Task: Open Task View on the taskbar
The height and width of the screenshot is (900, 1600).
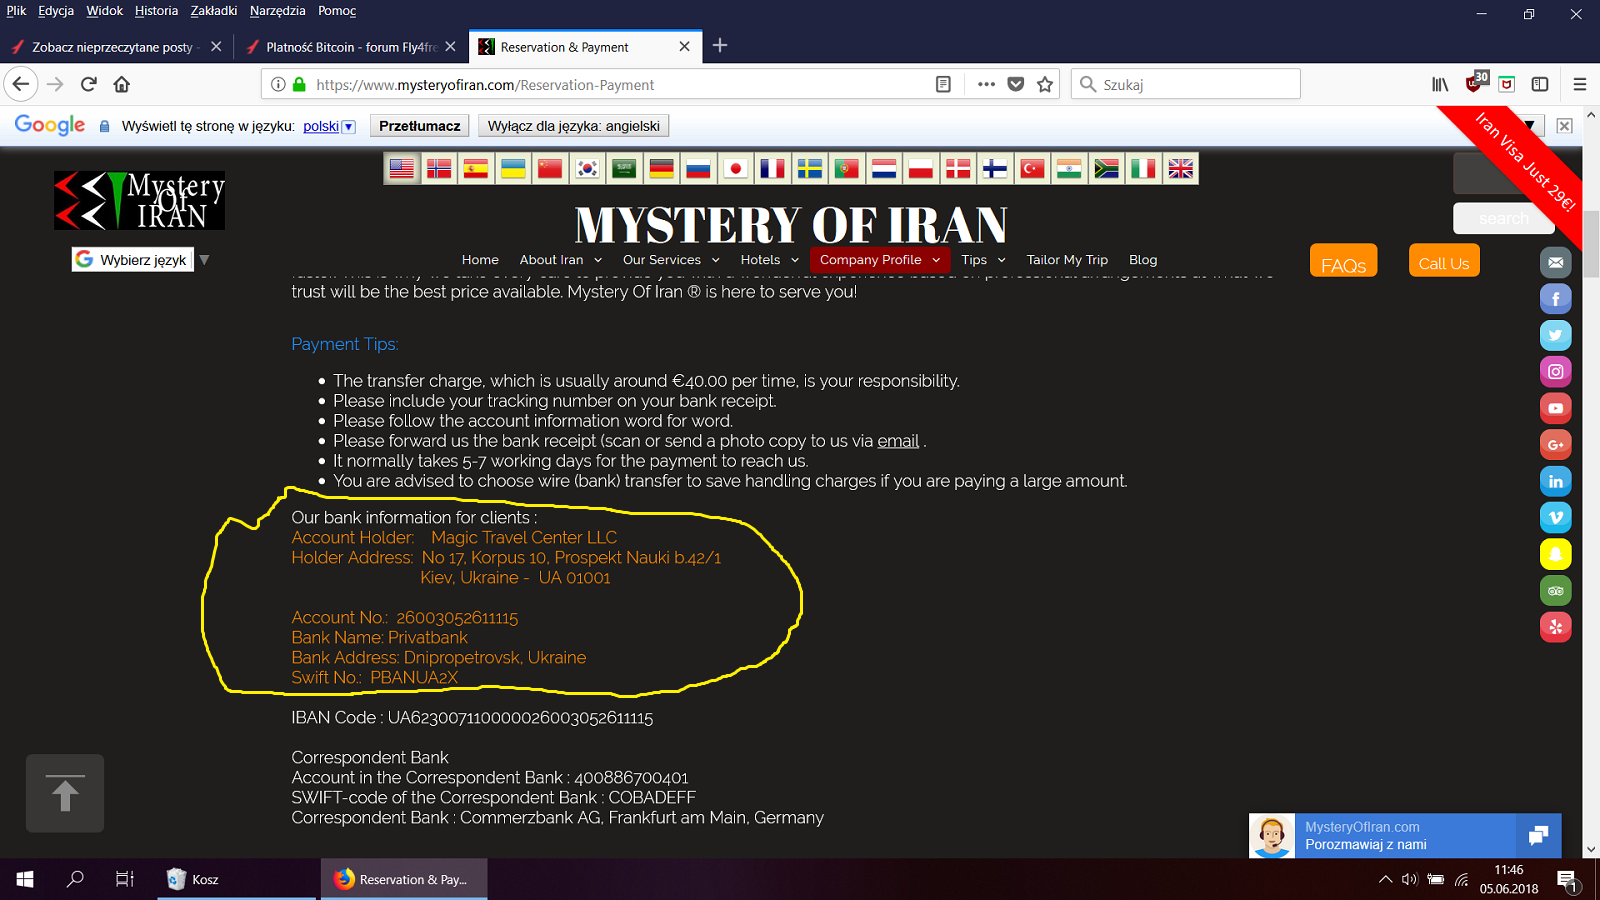Action: point(125,880)
